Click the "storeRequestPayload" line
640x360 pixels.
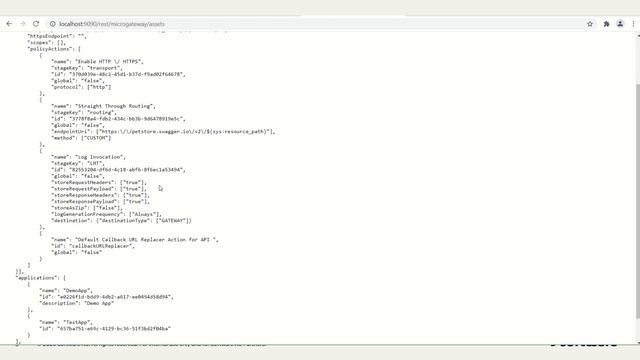click(x=99, y=189)
